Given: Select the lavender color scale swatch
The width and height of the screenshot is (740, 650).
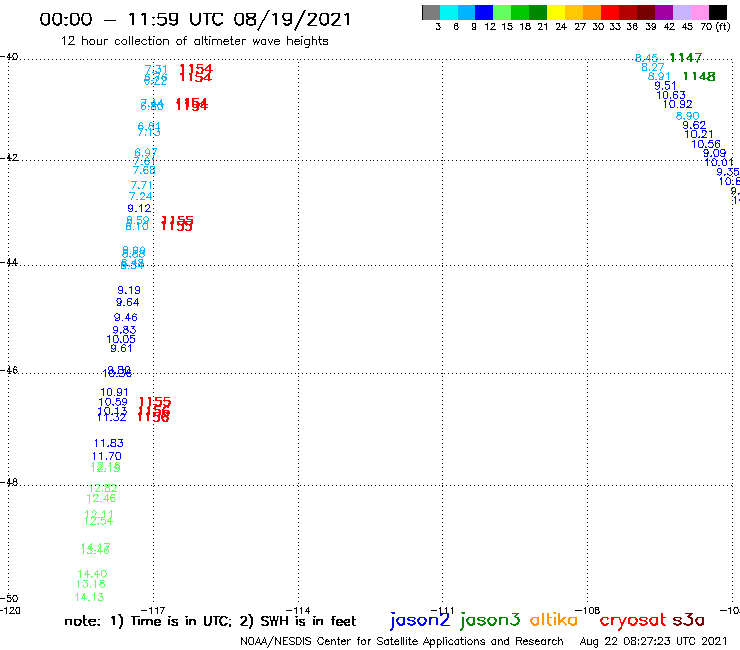Looking at the screenshot, I should click(681, 12).
